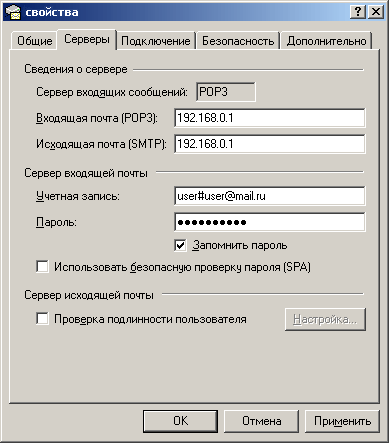Uncheck Запомнить пароль checkbox
389x443 pixels.
tap(180, 246)
